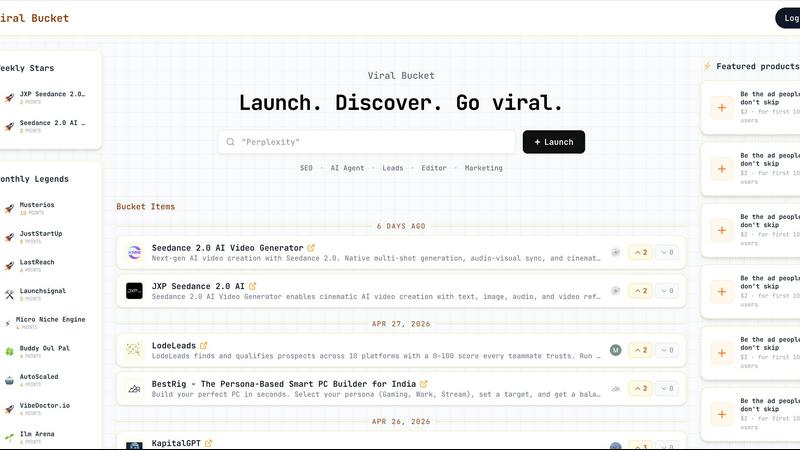Open VibeDoctor.io in Monthly Legends
Image resolution: width=800 pixels, height=450 pixels.
45,406
